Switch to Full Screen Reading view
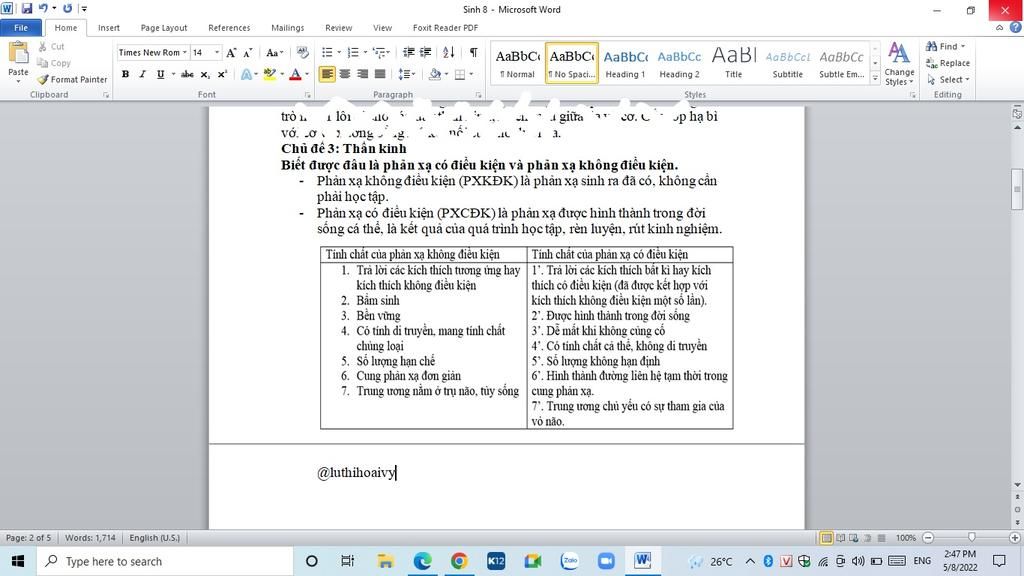 point(840,537)
